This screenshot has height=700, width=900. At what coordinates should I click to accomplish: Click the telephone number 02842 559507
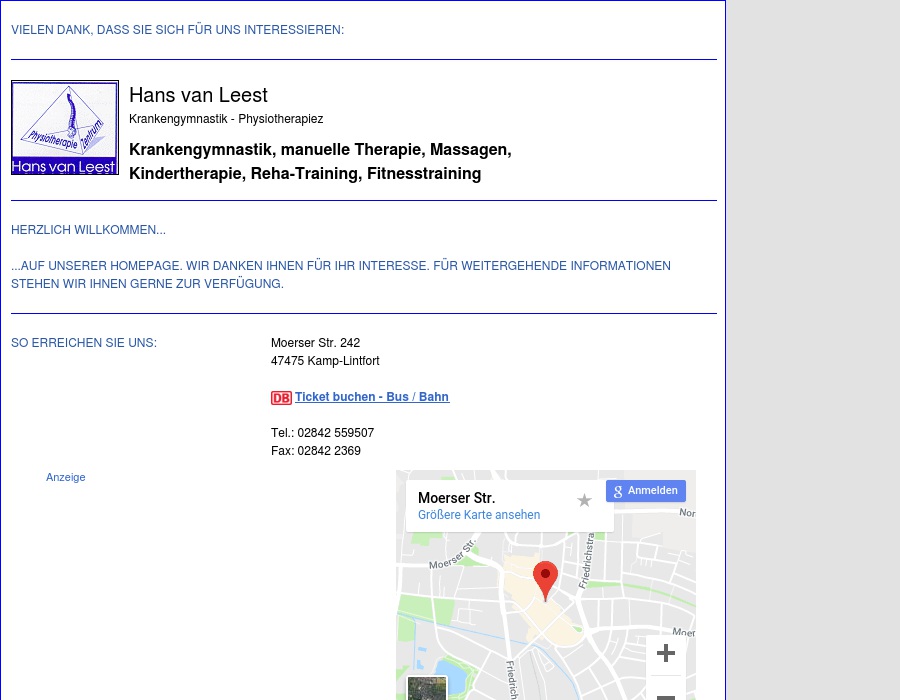(x=335, y=433)
